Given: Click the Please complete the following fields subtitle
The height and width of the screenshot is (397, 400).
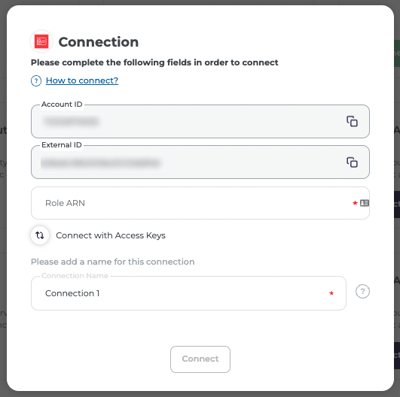Looking at the screenshot, I should (154, 63).
